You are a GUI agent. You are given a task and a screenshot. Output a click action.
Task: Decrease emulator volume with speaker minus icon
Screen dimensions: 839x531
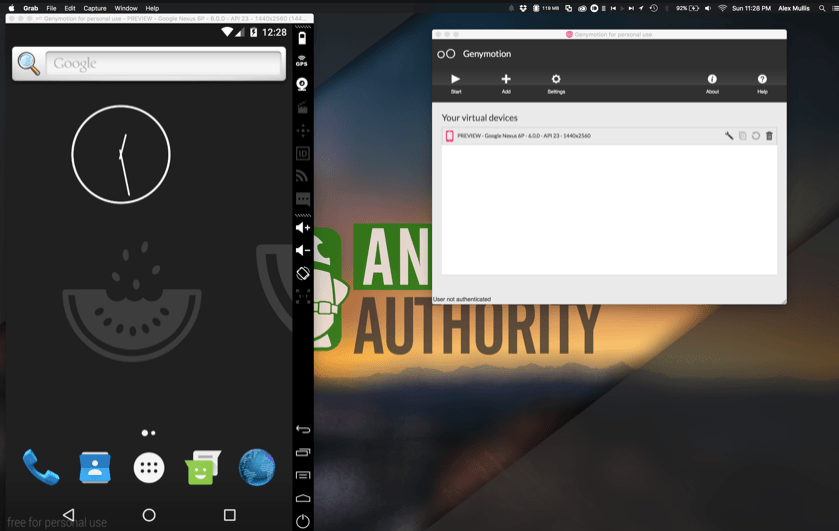click(x=303, y=250)
